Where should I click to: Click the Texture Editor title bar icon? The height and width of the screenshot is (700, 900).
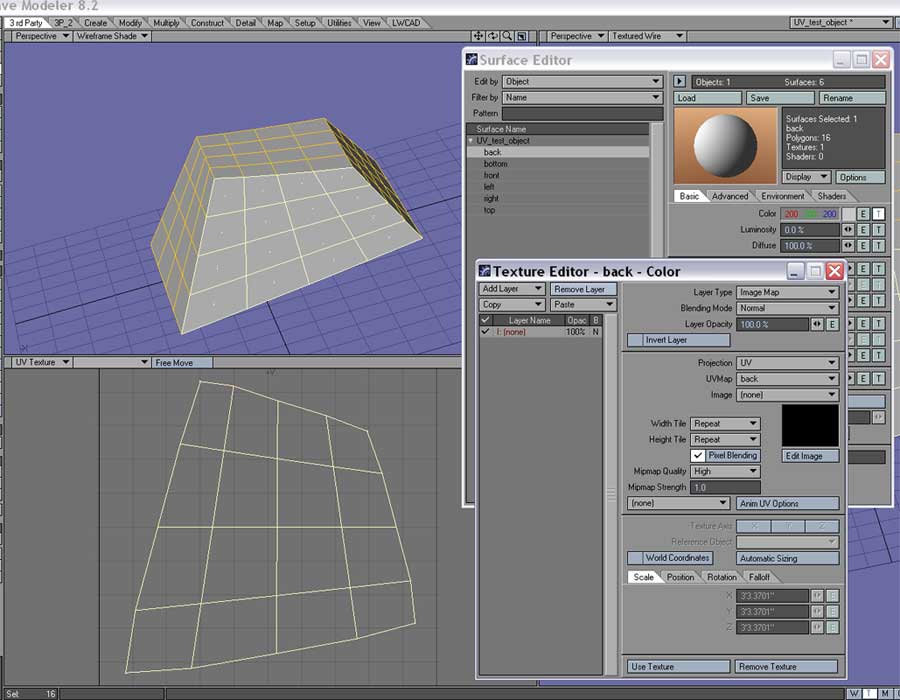click(485, 271)
